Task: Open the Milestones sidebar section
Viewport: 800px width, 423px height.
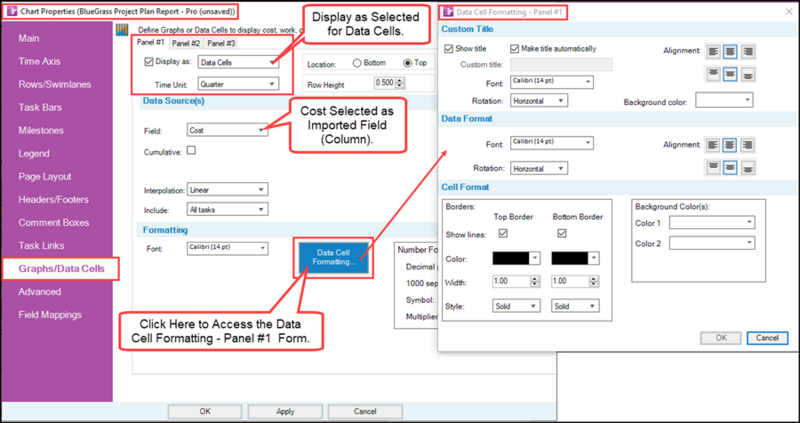Action: click(41, 131)
